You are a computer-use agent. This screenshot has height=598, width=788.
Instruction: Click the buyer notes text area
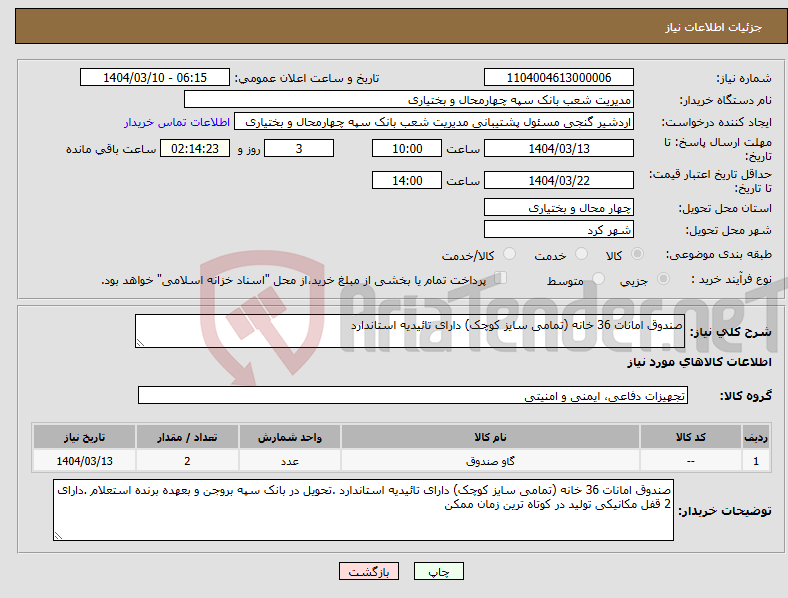click(x=363, y=510)
